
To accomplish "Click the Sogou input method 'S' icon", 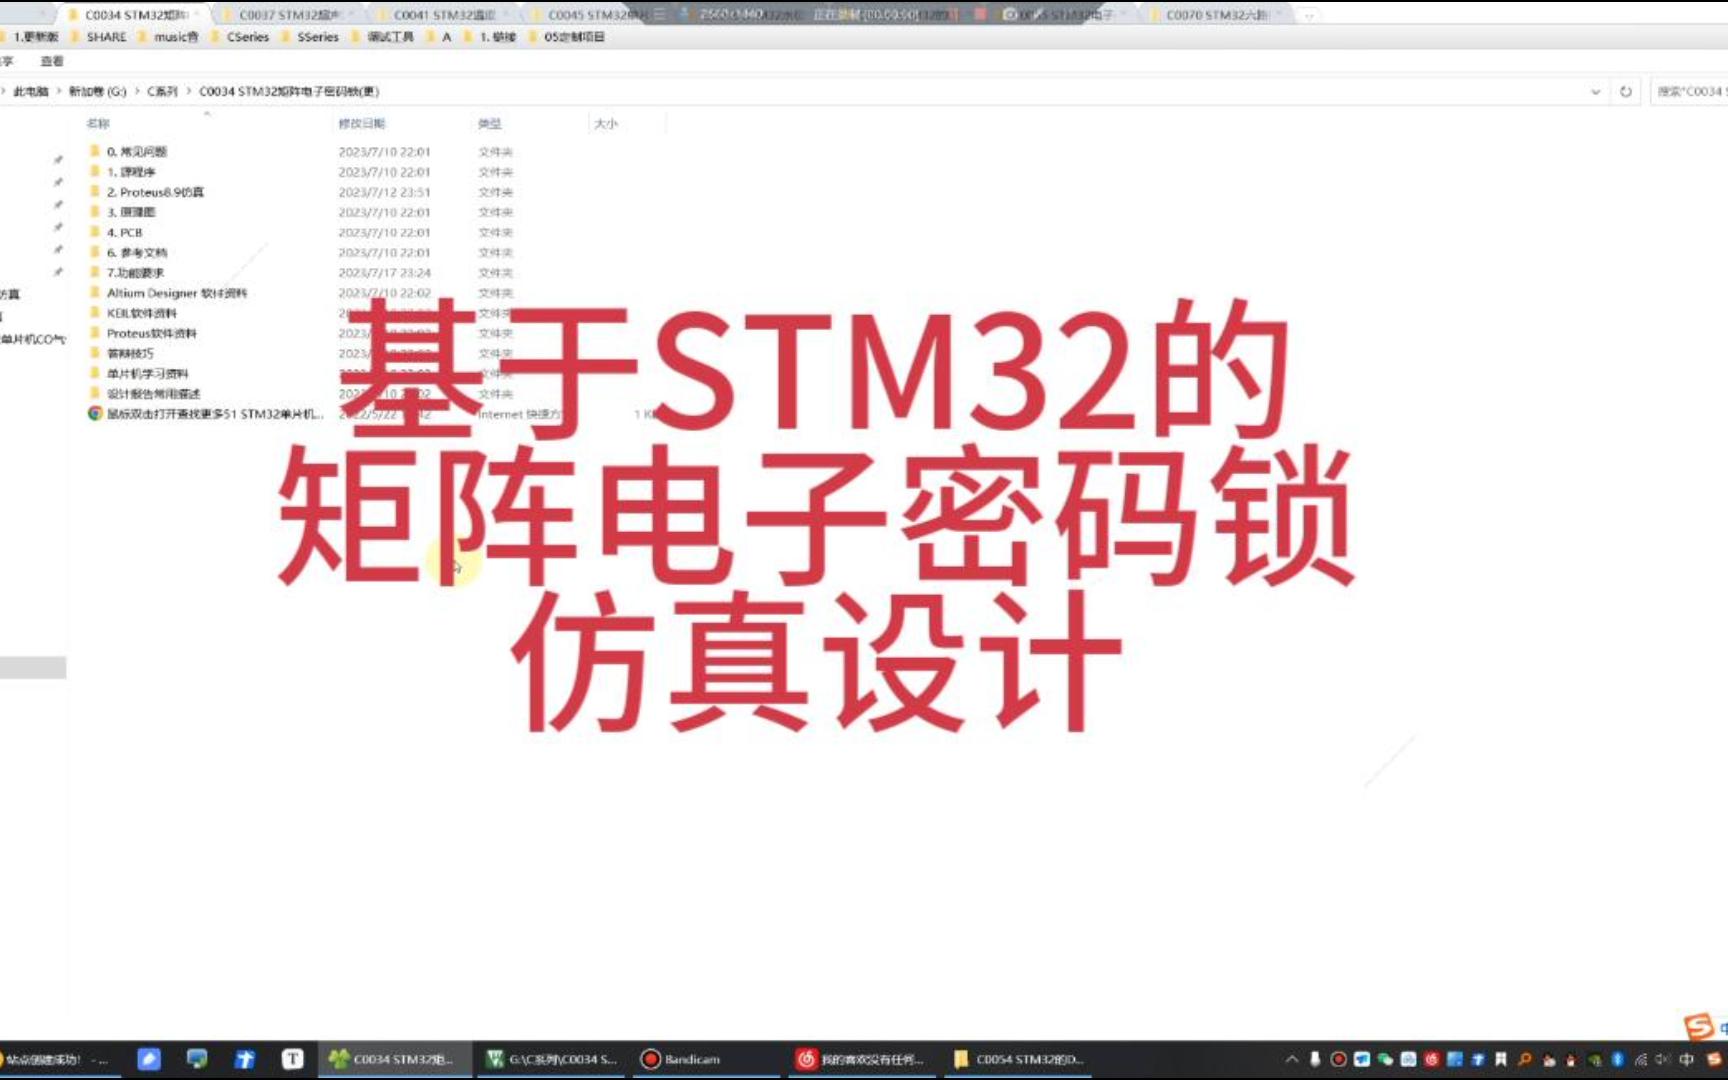I will [1698, 1027].
